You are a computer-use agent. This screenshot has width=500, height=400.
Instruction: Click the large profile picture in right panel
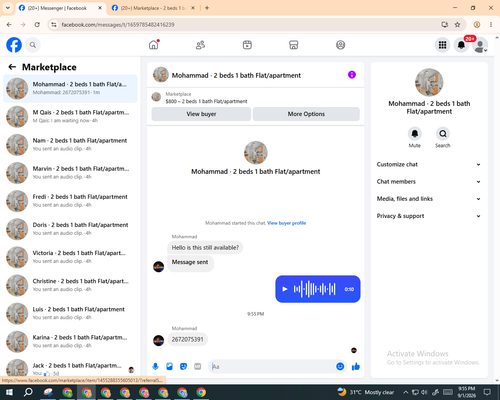(429, 82)
